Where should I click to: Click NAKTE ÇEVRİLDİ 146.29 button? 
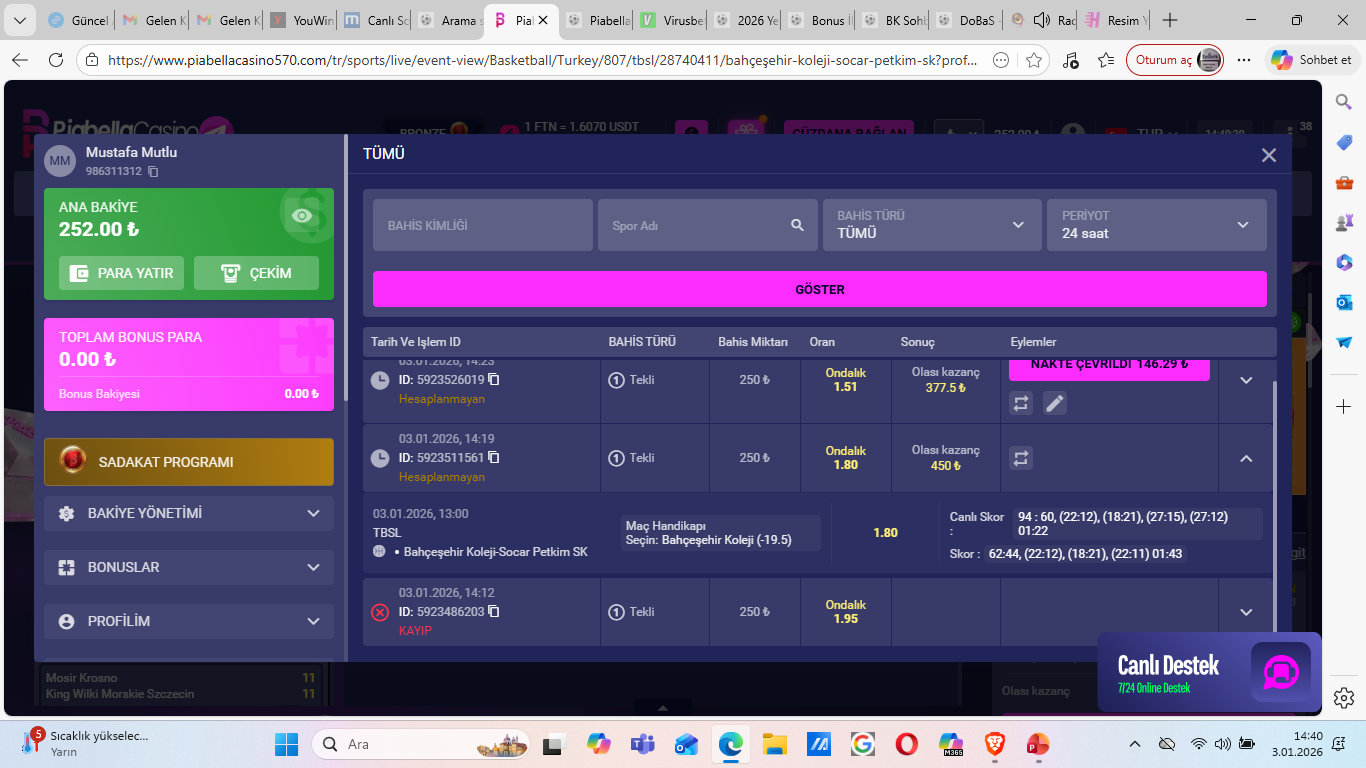point(1109,368)
